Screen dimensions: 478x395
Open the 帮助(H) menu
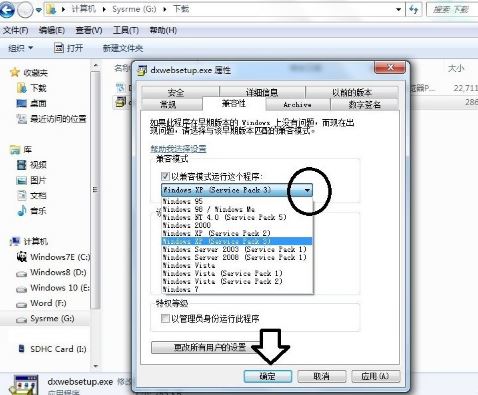tap(163, 30)
